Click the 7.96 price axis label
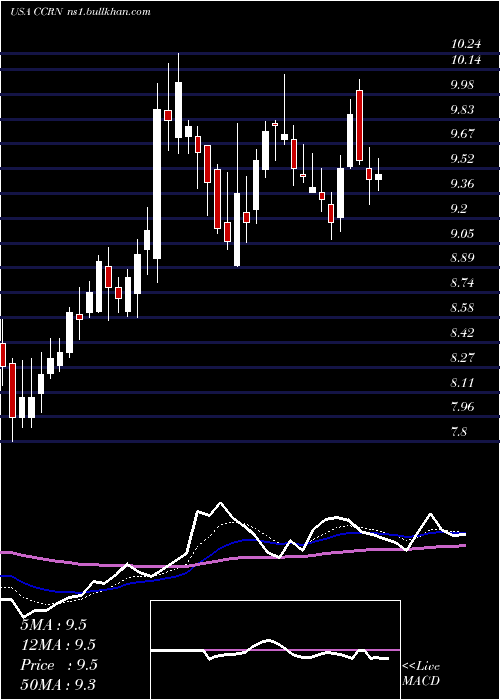500x700 pixels. (462, 407)
